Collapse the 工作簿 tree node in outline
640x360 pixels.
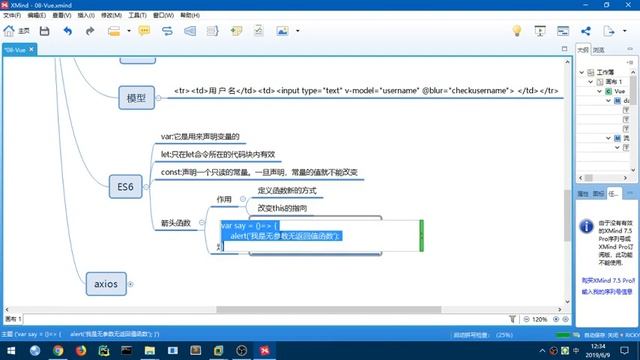tap(582, 72)
